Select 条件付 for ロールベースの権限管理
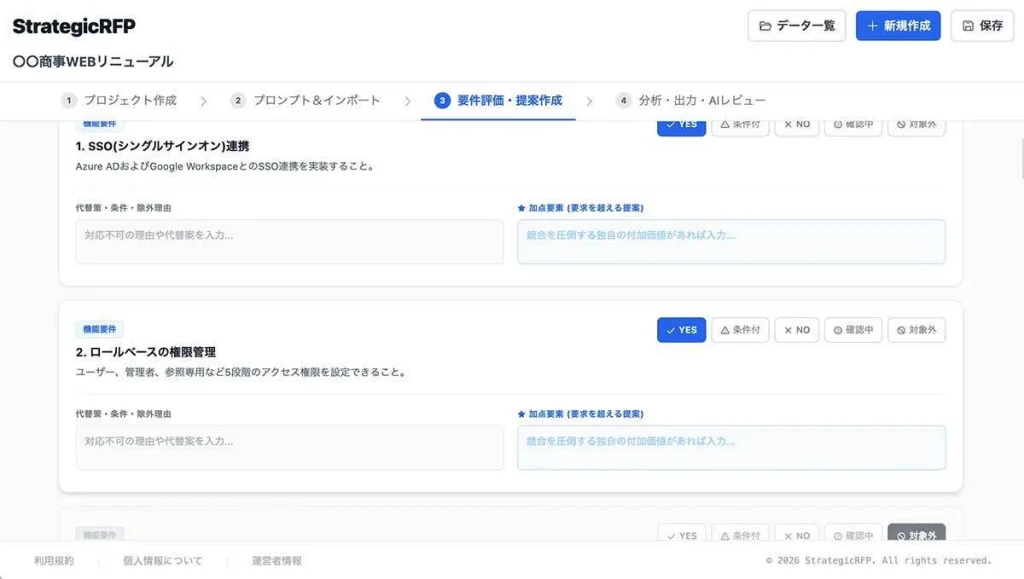Screen dimensions: 1024x579 click(740, 330)
